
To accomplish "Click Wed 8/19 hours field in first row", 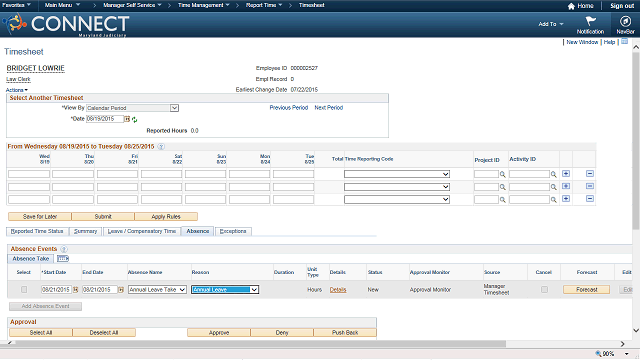I will pos(29,174).
